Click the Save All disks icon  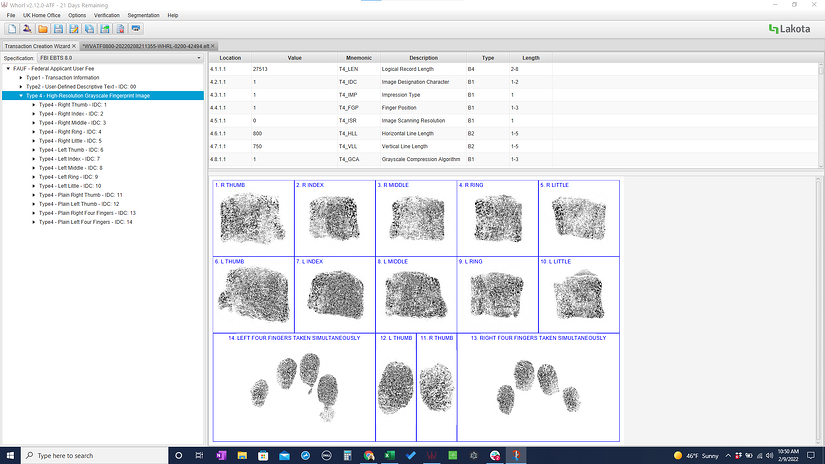pyautogui.click(x=89, y=29)
